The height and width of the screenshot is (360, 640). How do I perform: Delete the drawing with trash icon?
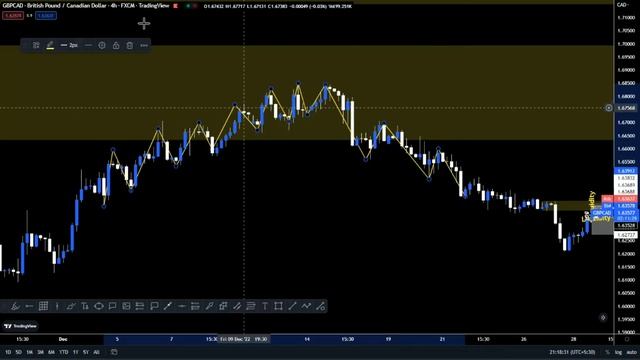click(129, 45)
